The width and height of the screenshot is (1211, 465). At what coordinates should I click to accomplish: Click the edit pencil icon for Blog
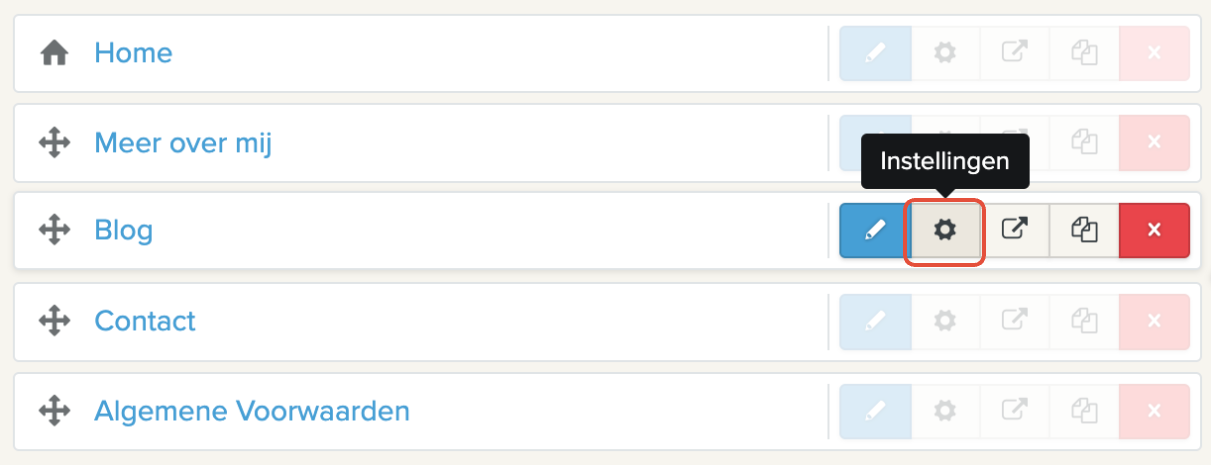[x=875, y=231]
